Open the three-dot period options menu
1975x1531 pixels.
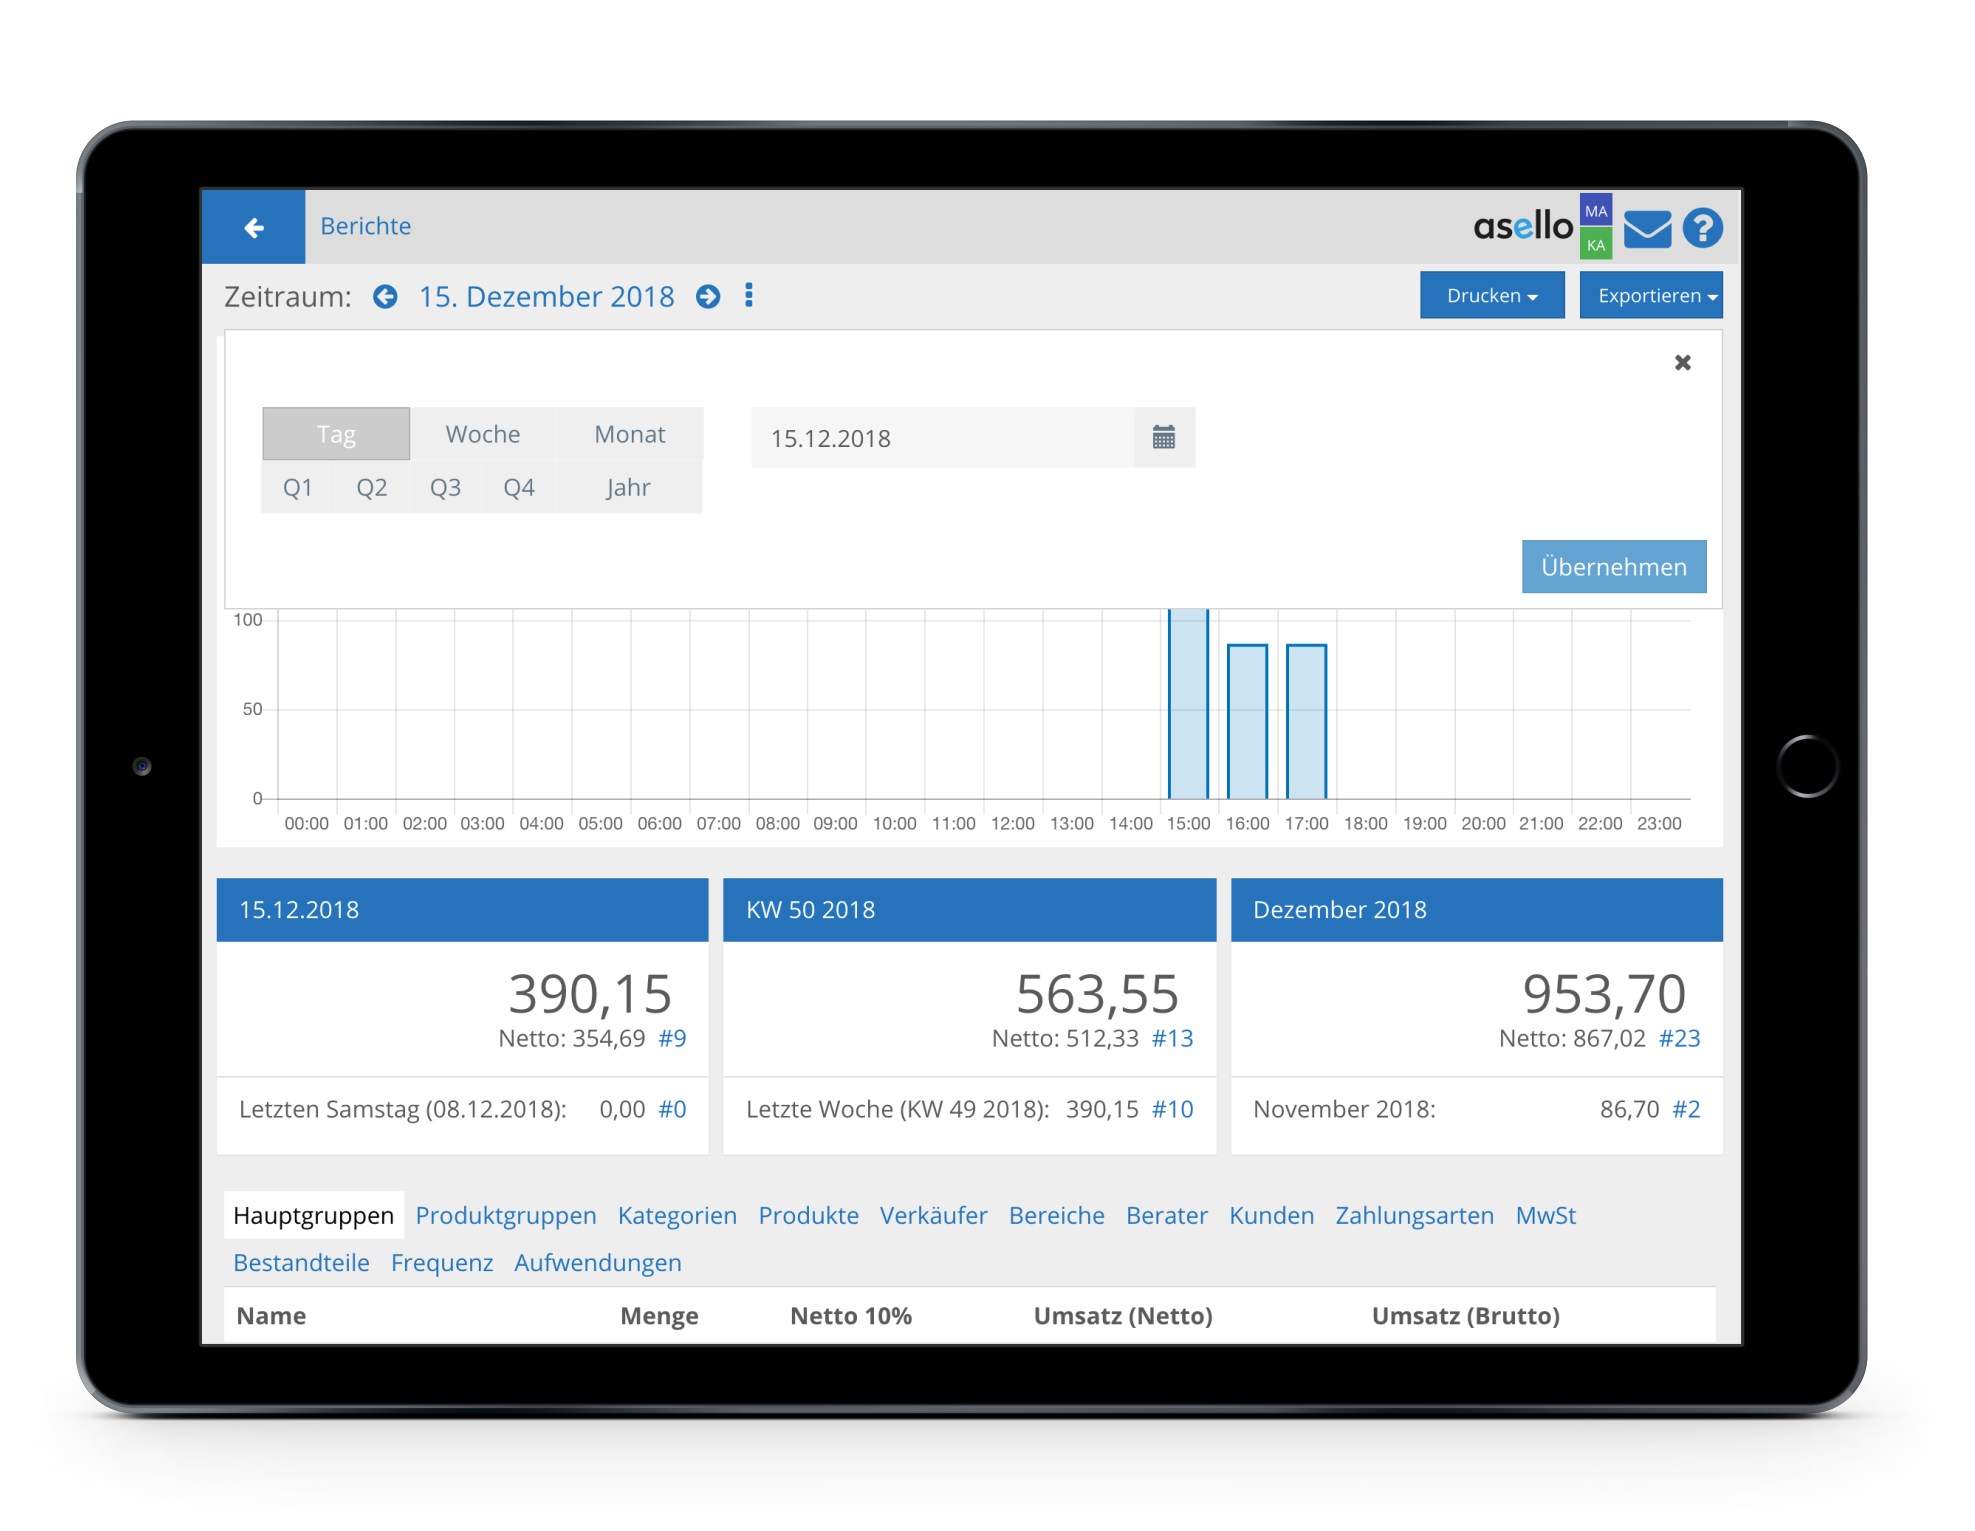749,296
